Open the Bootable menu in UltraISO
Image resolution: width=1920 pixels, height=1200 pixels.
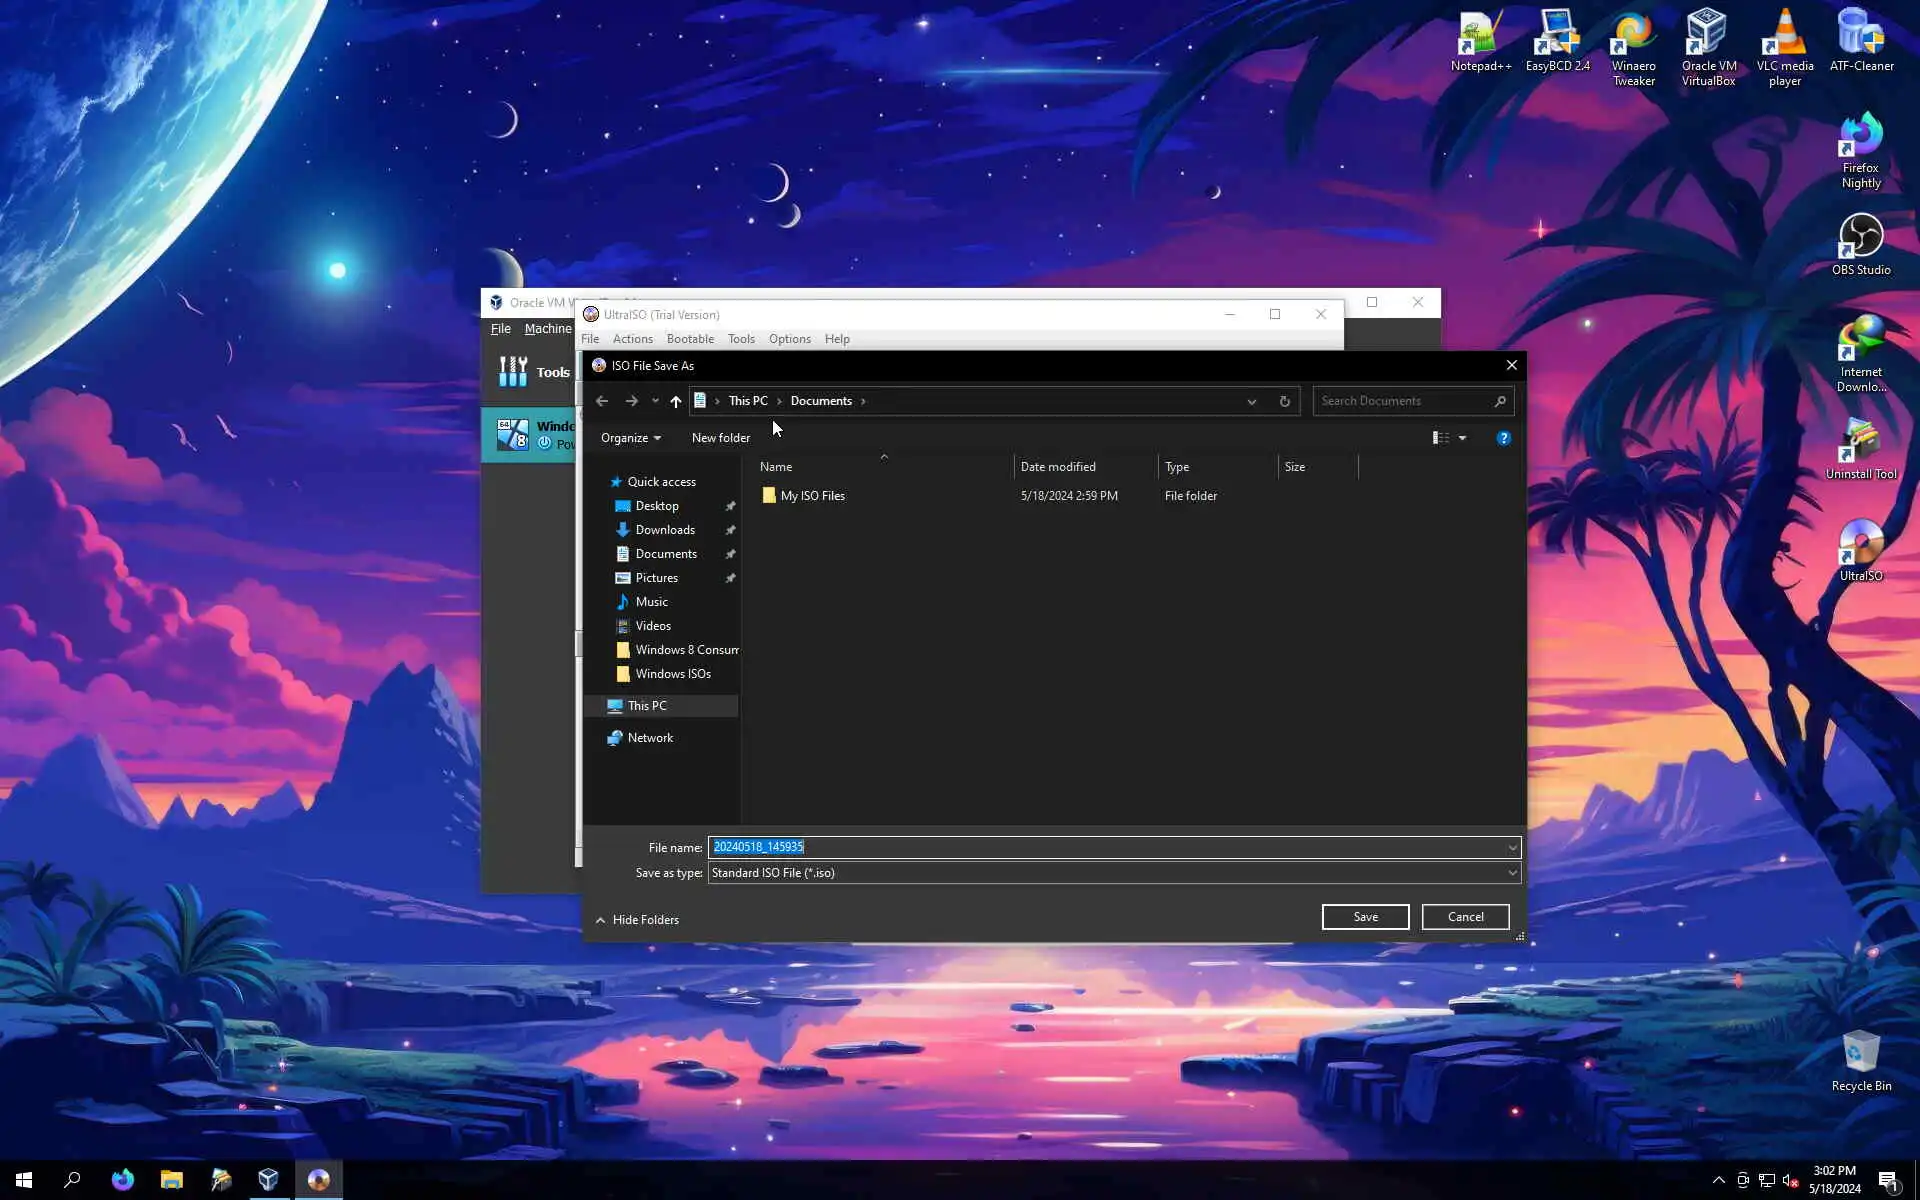pyautogui.click(x=690, y=339)
